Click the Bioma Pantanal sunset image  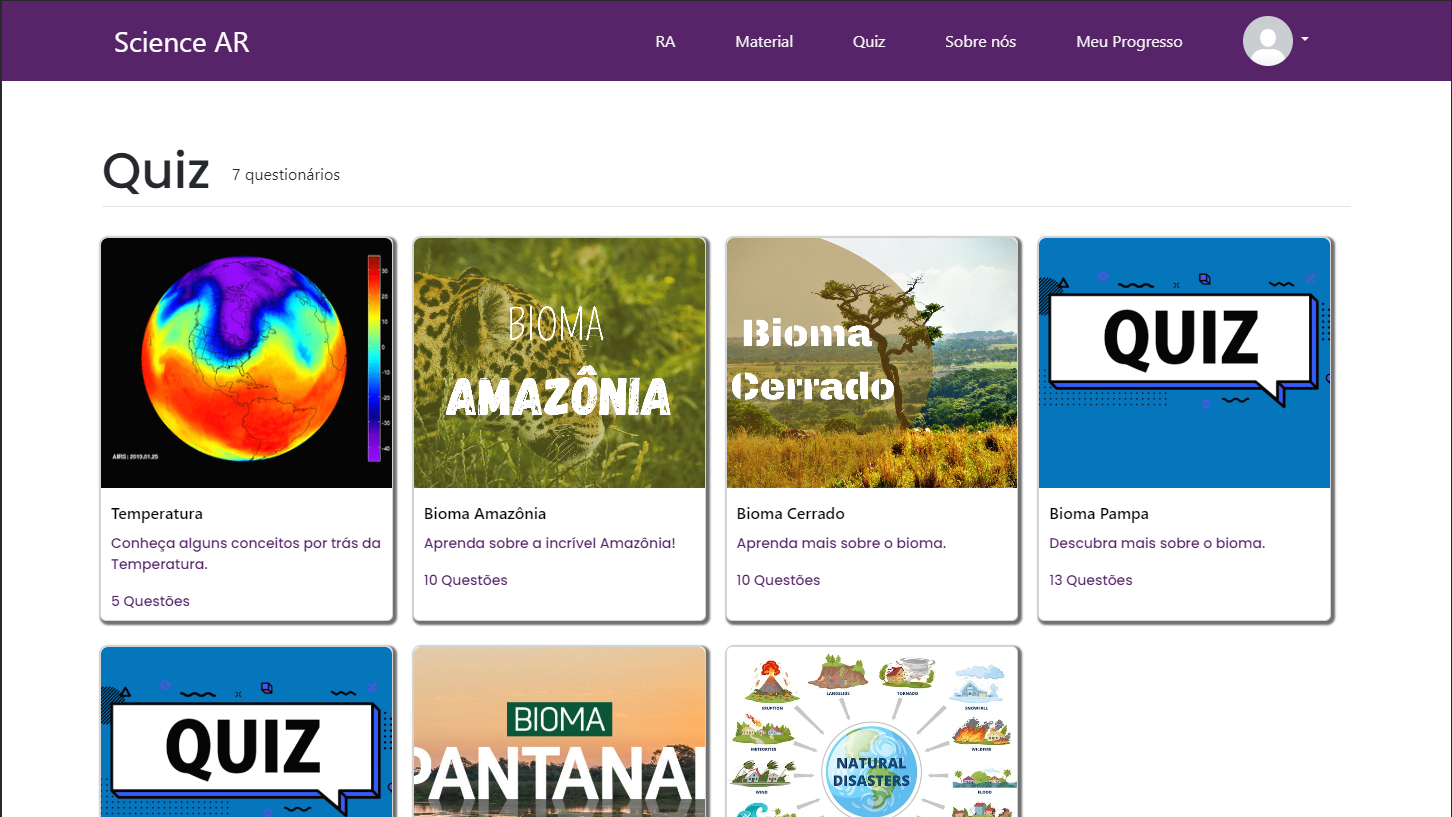tap(559, 732)
